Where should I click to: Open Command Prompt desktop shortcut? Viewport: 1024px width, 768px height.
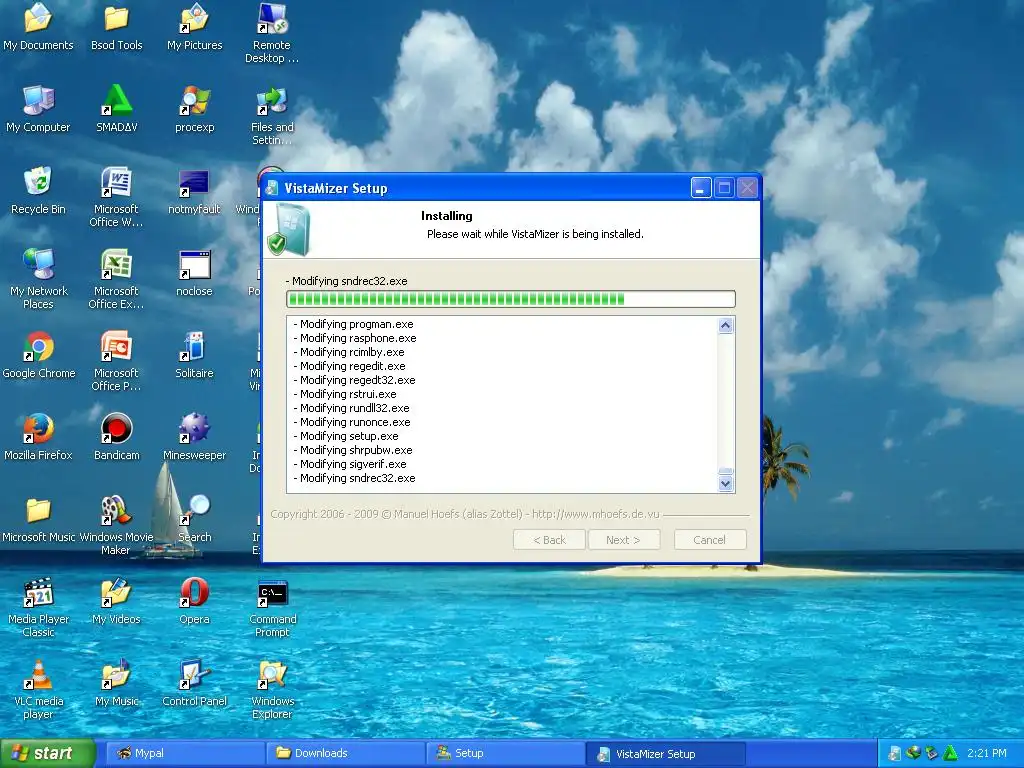click(272, 608)
